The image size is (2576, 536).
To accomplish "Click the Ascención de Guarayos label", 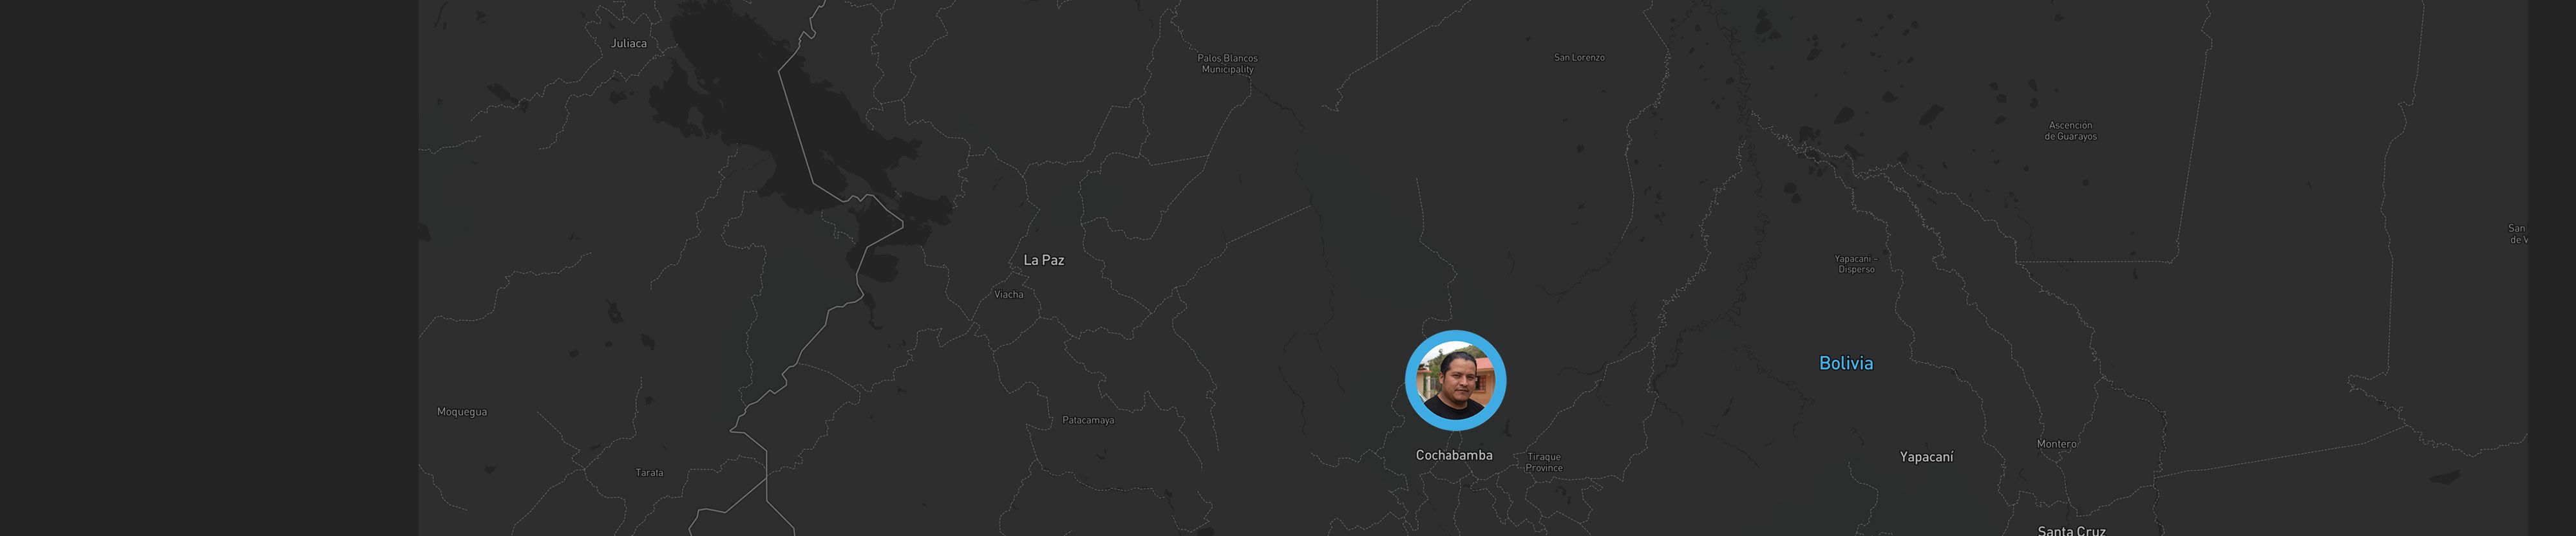I will [x=2070, y=131].
